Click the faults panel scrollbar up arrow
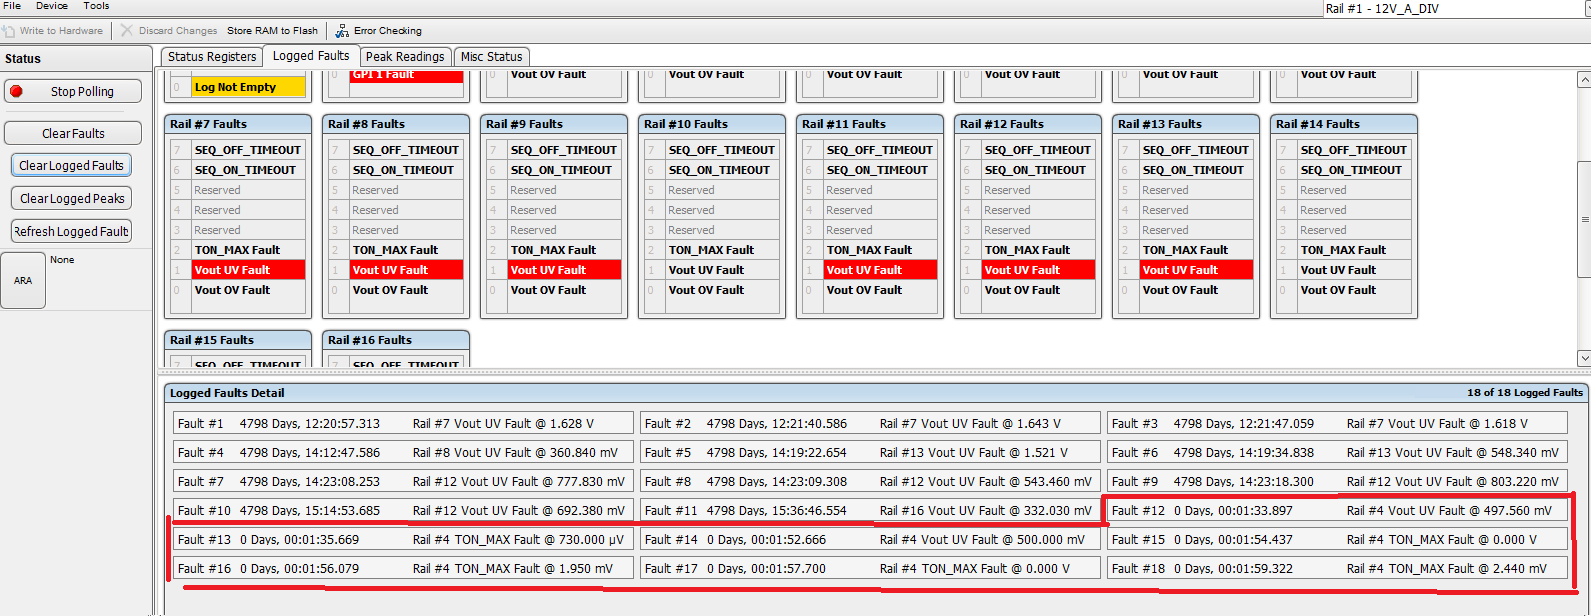The height and width of the screenshot is (616, 1591). coord(1584,79)
